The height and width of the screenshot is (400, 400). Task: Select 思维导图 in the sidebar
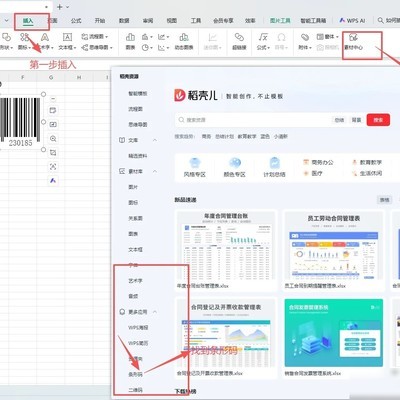138,124
